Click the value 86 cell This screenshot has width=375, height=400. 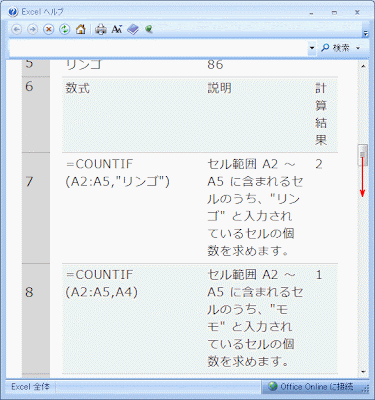click(x=215, y=64)
